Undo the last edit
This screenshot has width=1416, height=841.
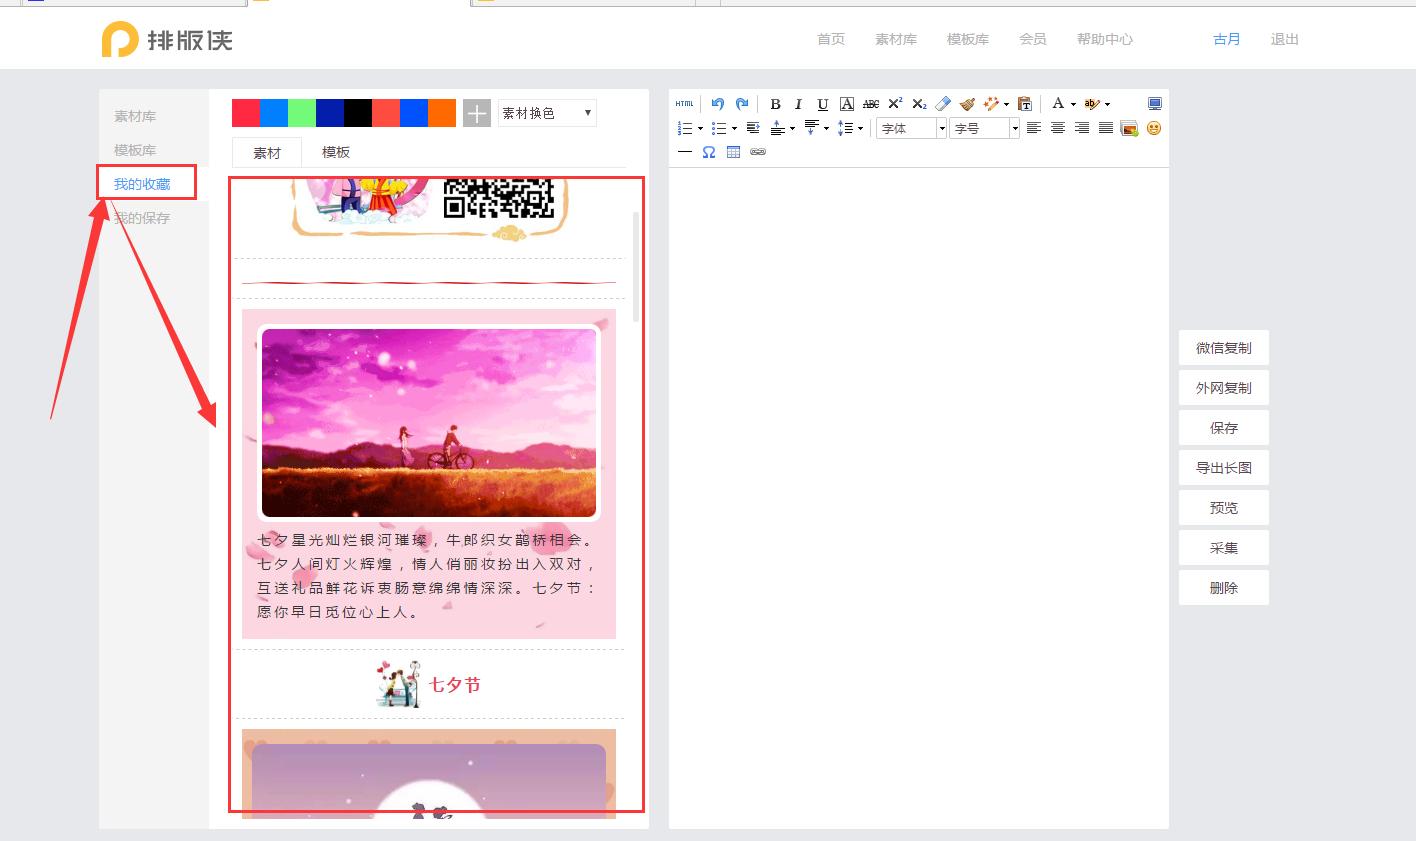pyautogui.click(x=717, y=103)
